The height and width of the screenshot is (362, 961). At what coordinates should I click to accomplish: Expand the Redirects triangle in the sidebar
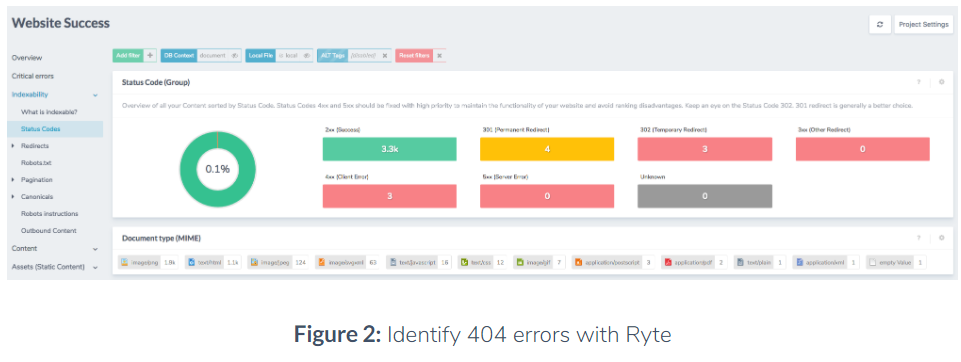[x=13, y=146]
